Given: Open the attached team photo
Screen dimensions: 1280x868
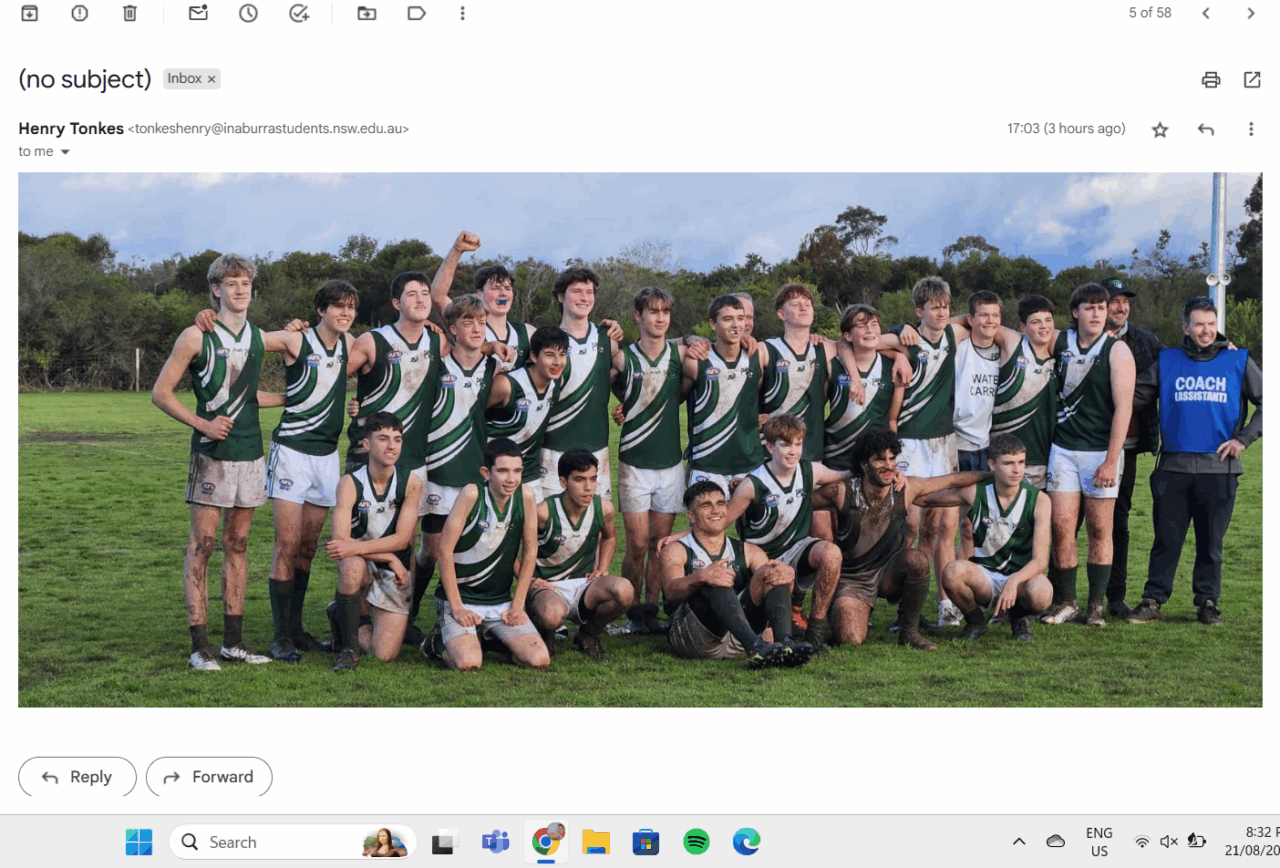Looking at the screenshot, I should click(x=640, y=440).
